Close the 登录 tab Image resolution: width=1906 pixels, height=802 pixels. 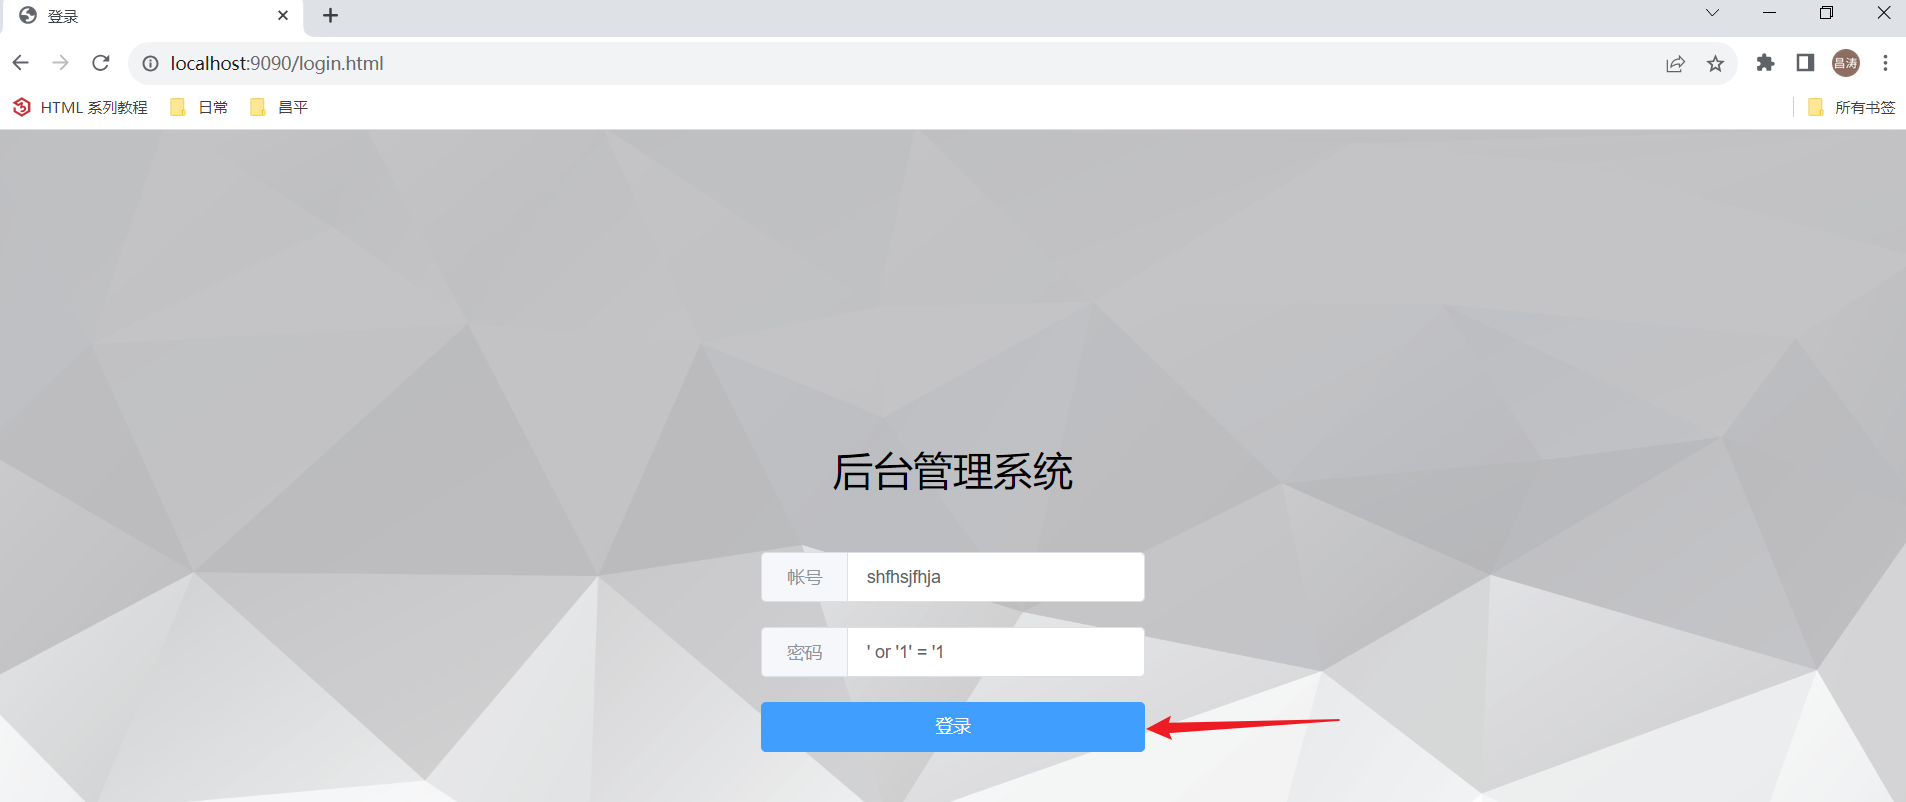[x=283, y=15]
